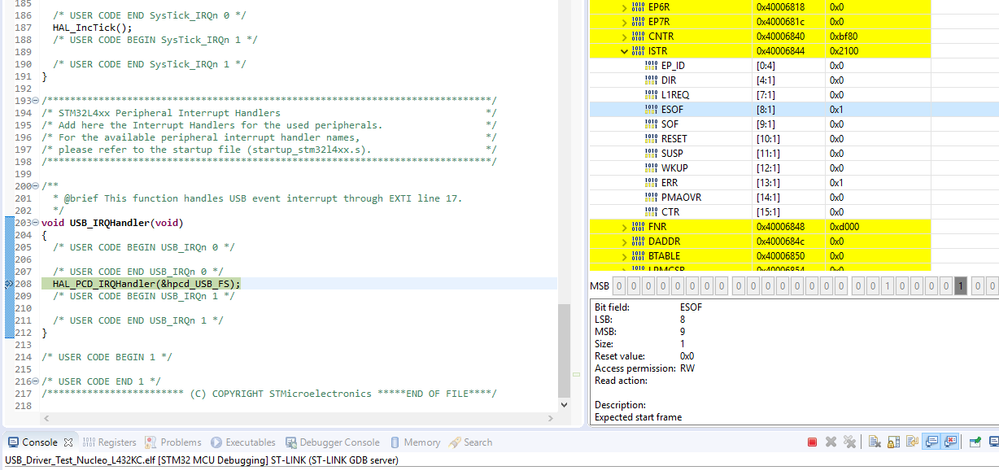The height and width of the screenshot is (470, 999).
Task: Open the Debugger Console tab
Action: (332, 442)
